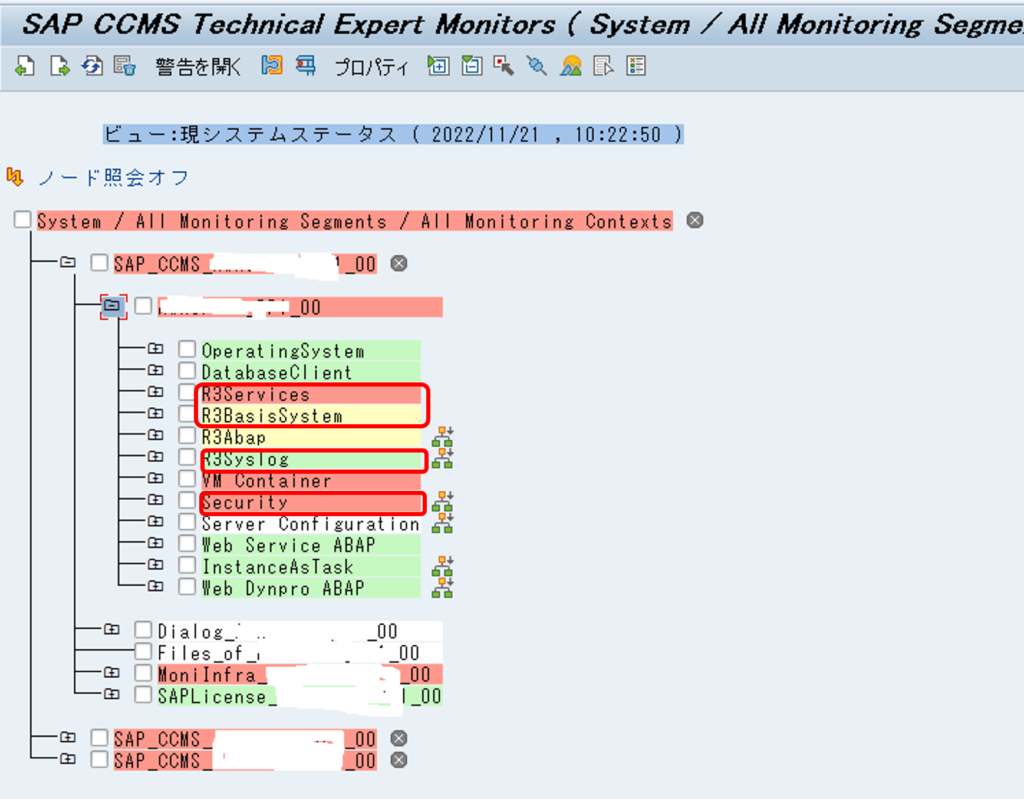Click the trash can toolbar icon
This screenshot has height=799, width=1024.
(x=125, y=66)
